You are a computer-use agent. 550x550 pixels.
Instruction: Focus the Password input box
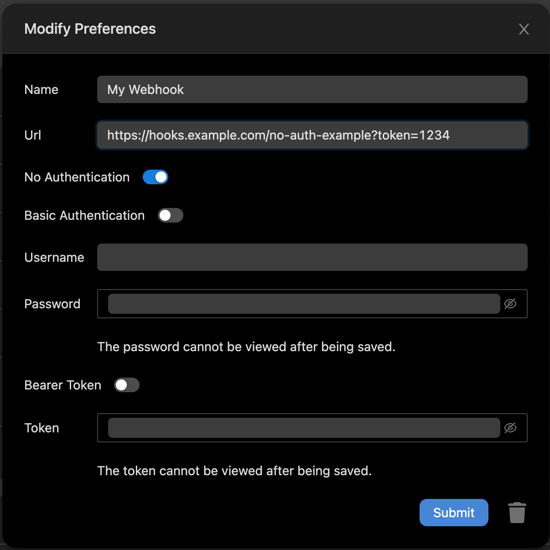pyautogui.click(x=304, y=304)
